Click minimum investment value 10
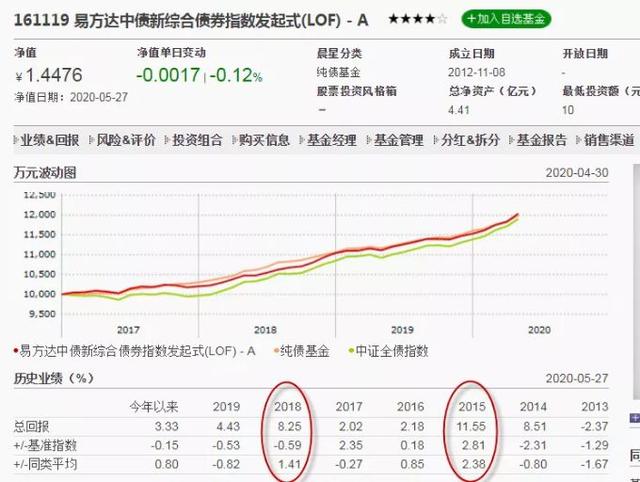Image resolution: width=640 pixels, height=482 pixels. (x=568, y=110)
